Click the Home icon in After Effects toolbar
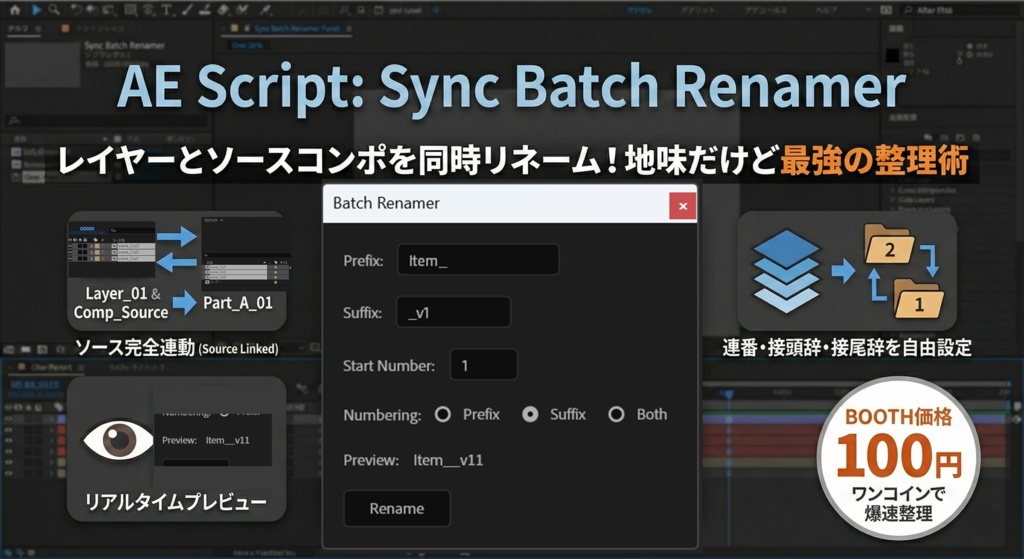Viewport: 1024px width, 559px height. pos(14,10)
